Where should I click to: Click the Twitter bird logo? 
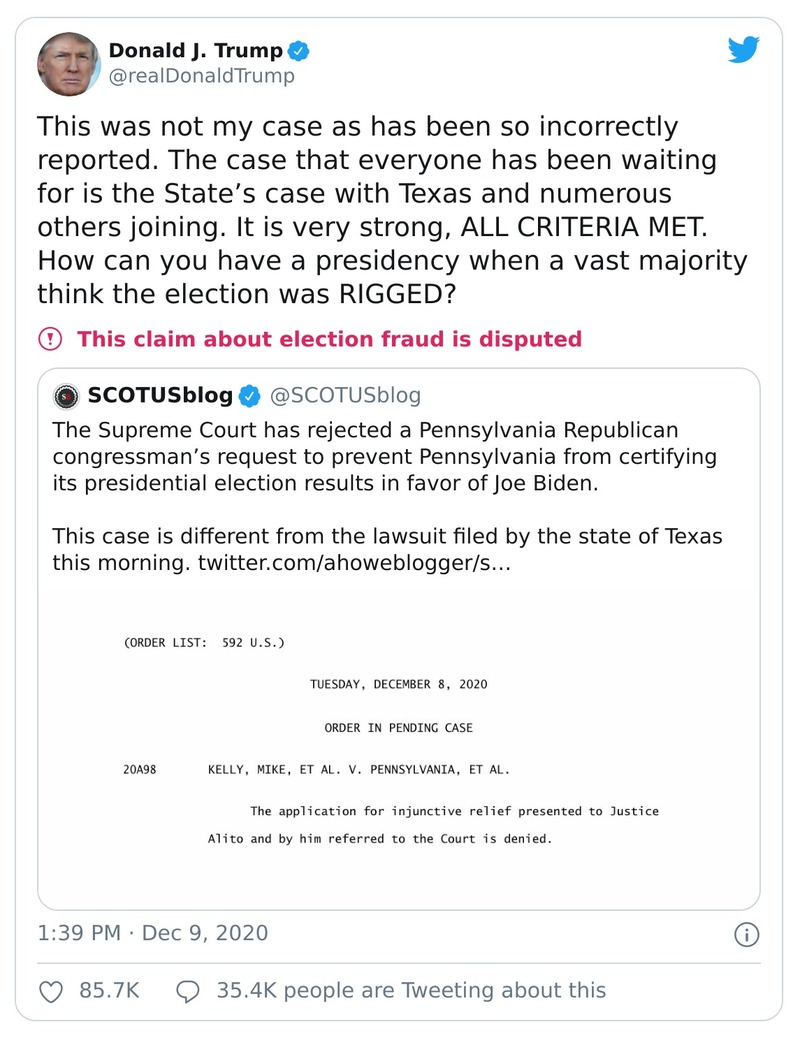tap(744, 47)
